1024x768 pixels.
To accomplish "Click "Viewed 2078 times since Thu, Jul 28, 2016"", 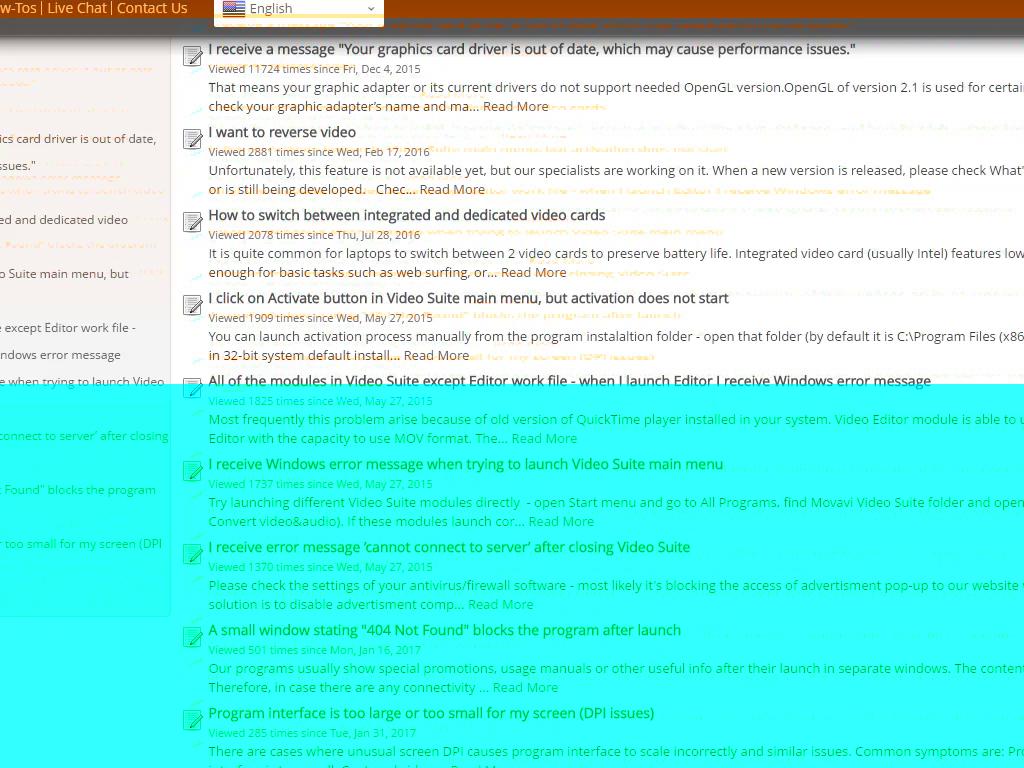I will 314,234.
